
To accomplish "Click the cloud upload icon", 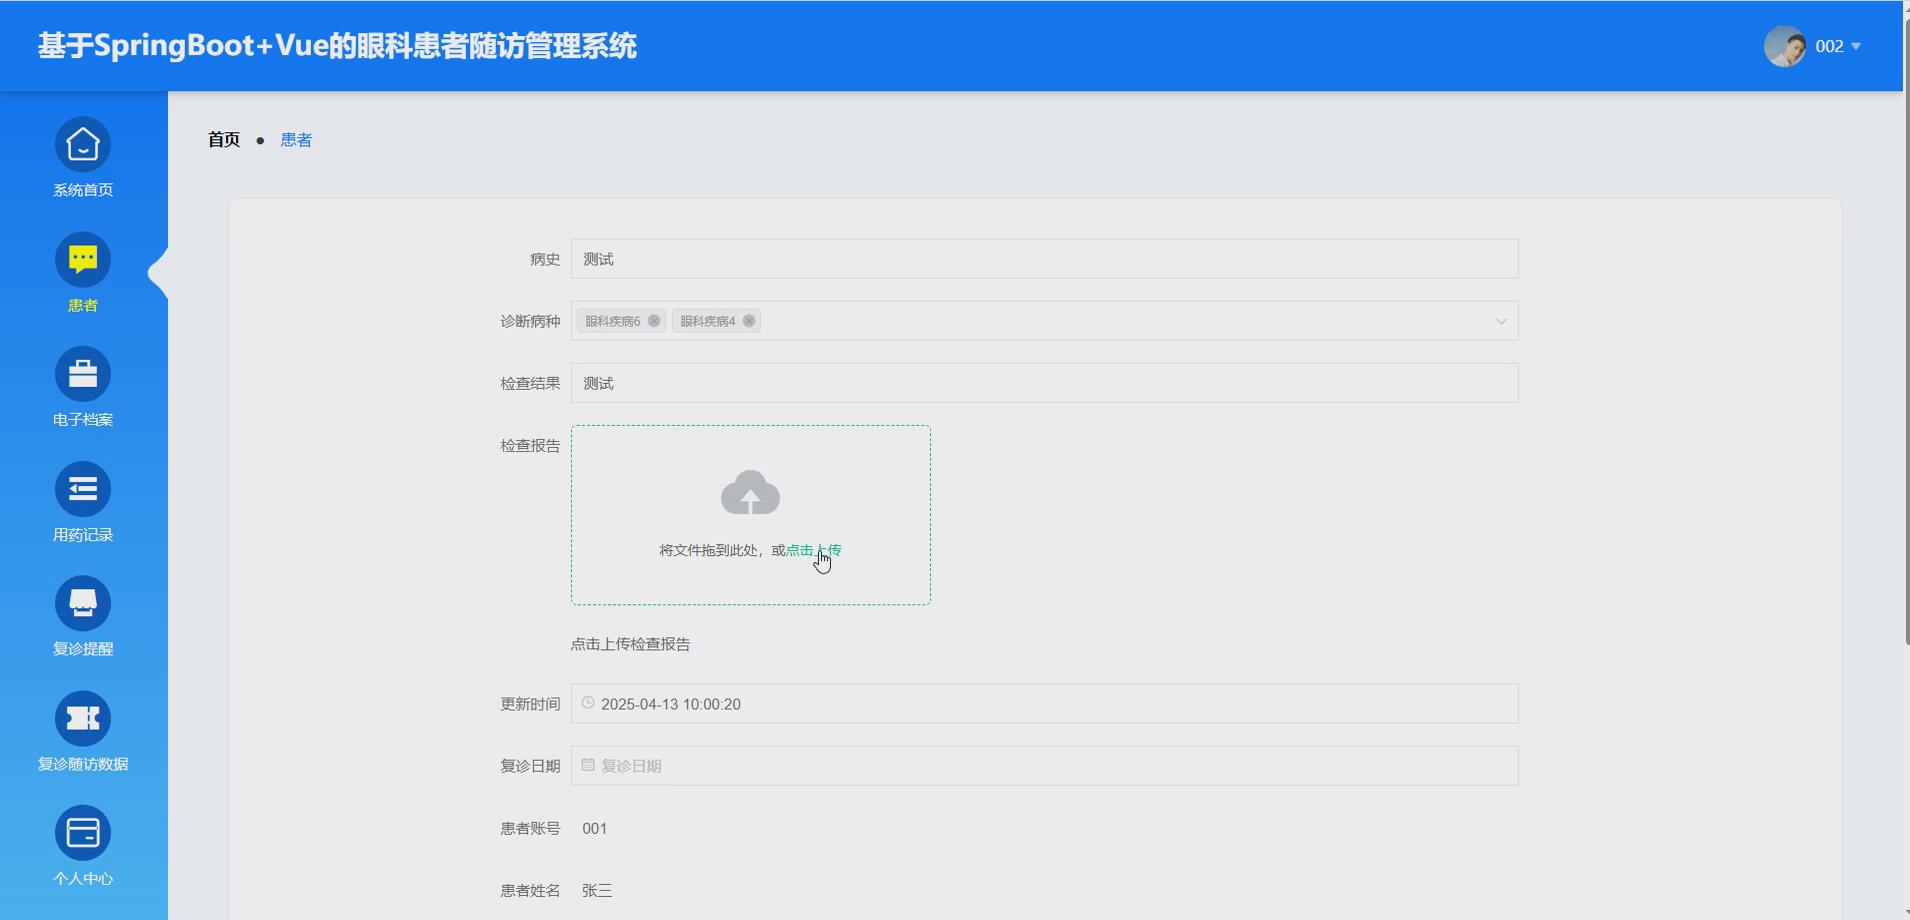I will (750, 492).
